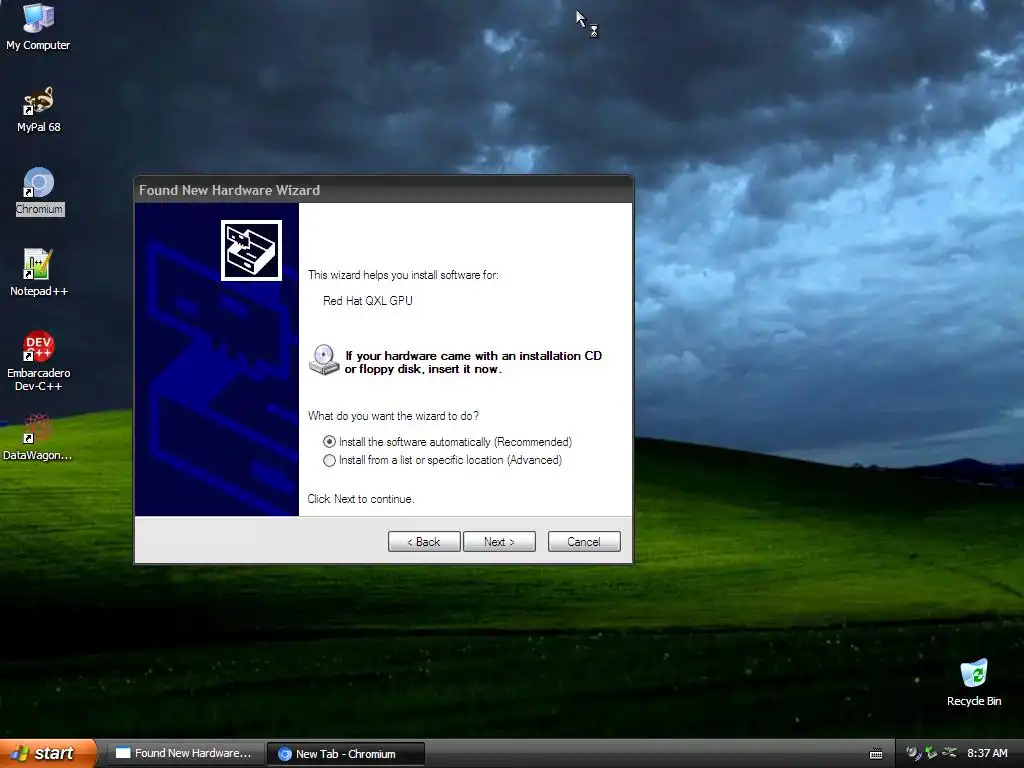Click the network connection tray icon

[950, 753]
